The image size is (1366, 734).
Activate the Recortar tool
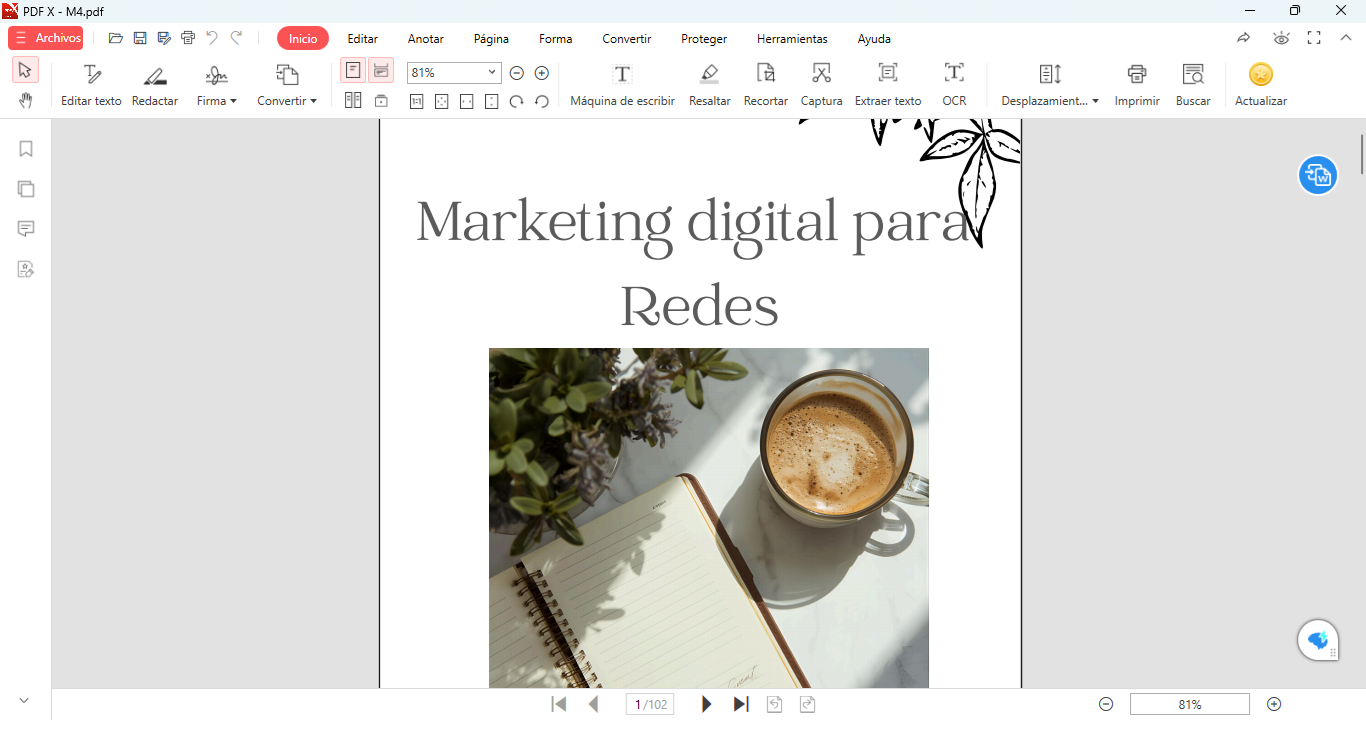click(765, 84)
